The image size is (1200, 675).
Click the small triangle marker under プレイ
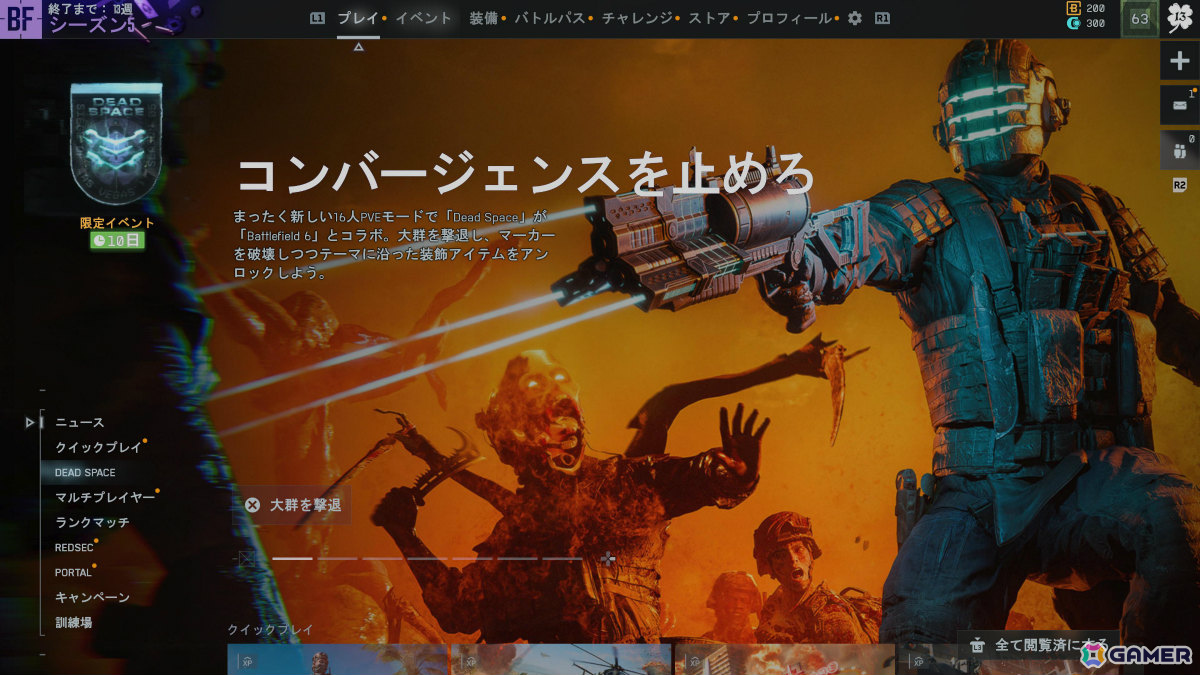[358, 46]
